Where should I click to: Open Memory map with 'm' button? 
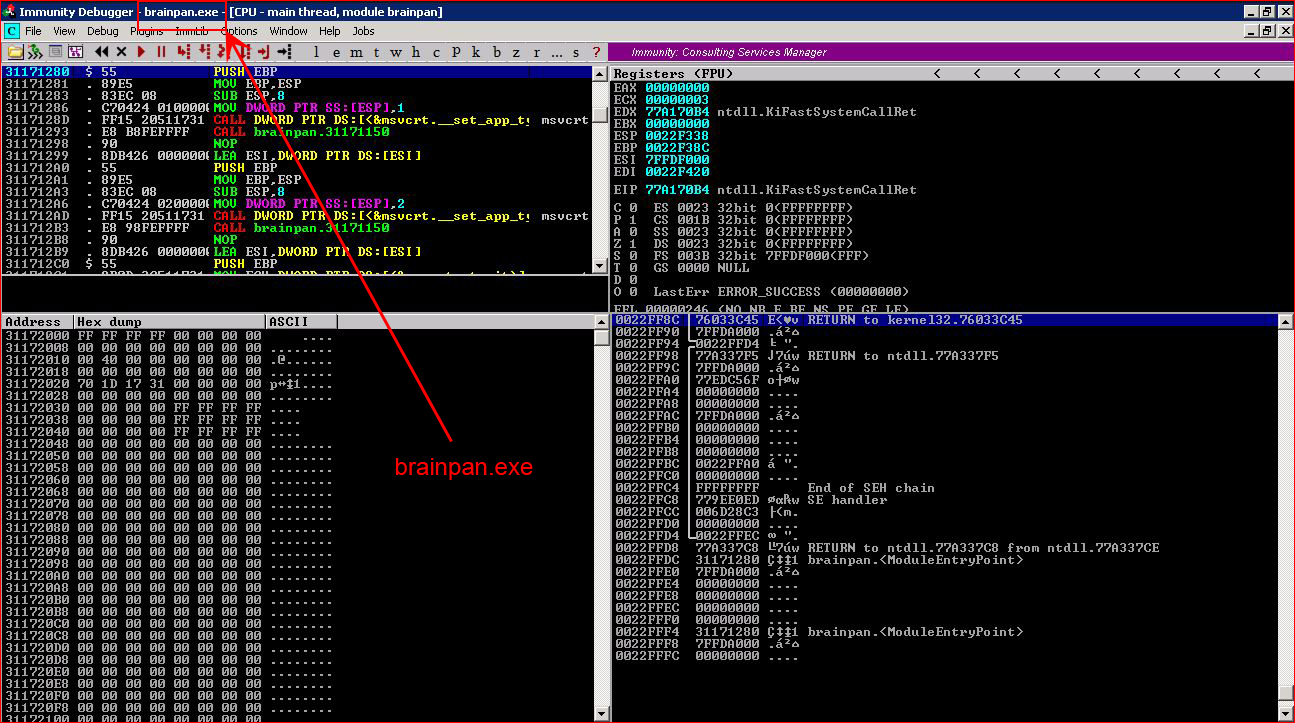[356, 51]
